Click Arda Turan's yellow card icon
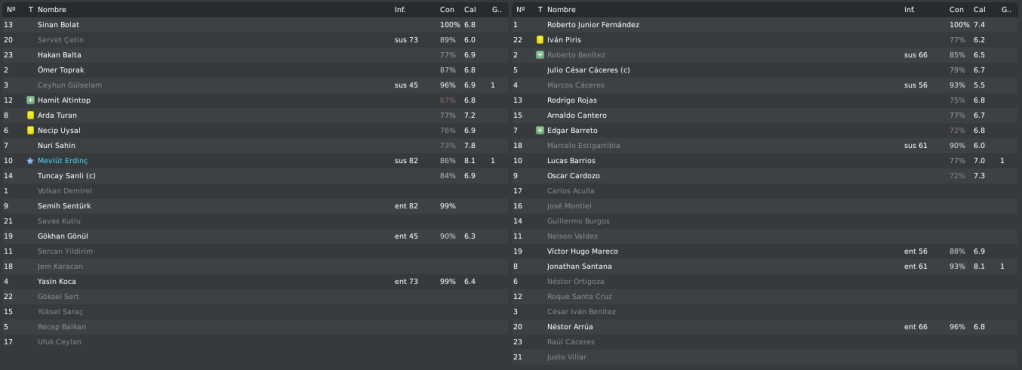Screen dimensions: 1022x370 click(30, 115)
